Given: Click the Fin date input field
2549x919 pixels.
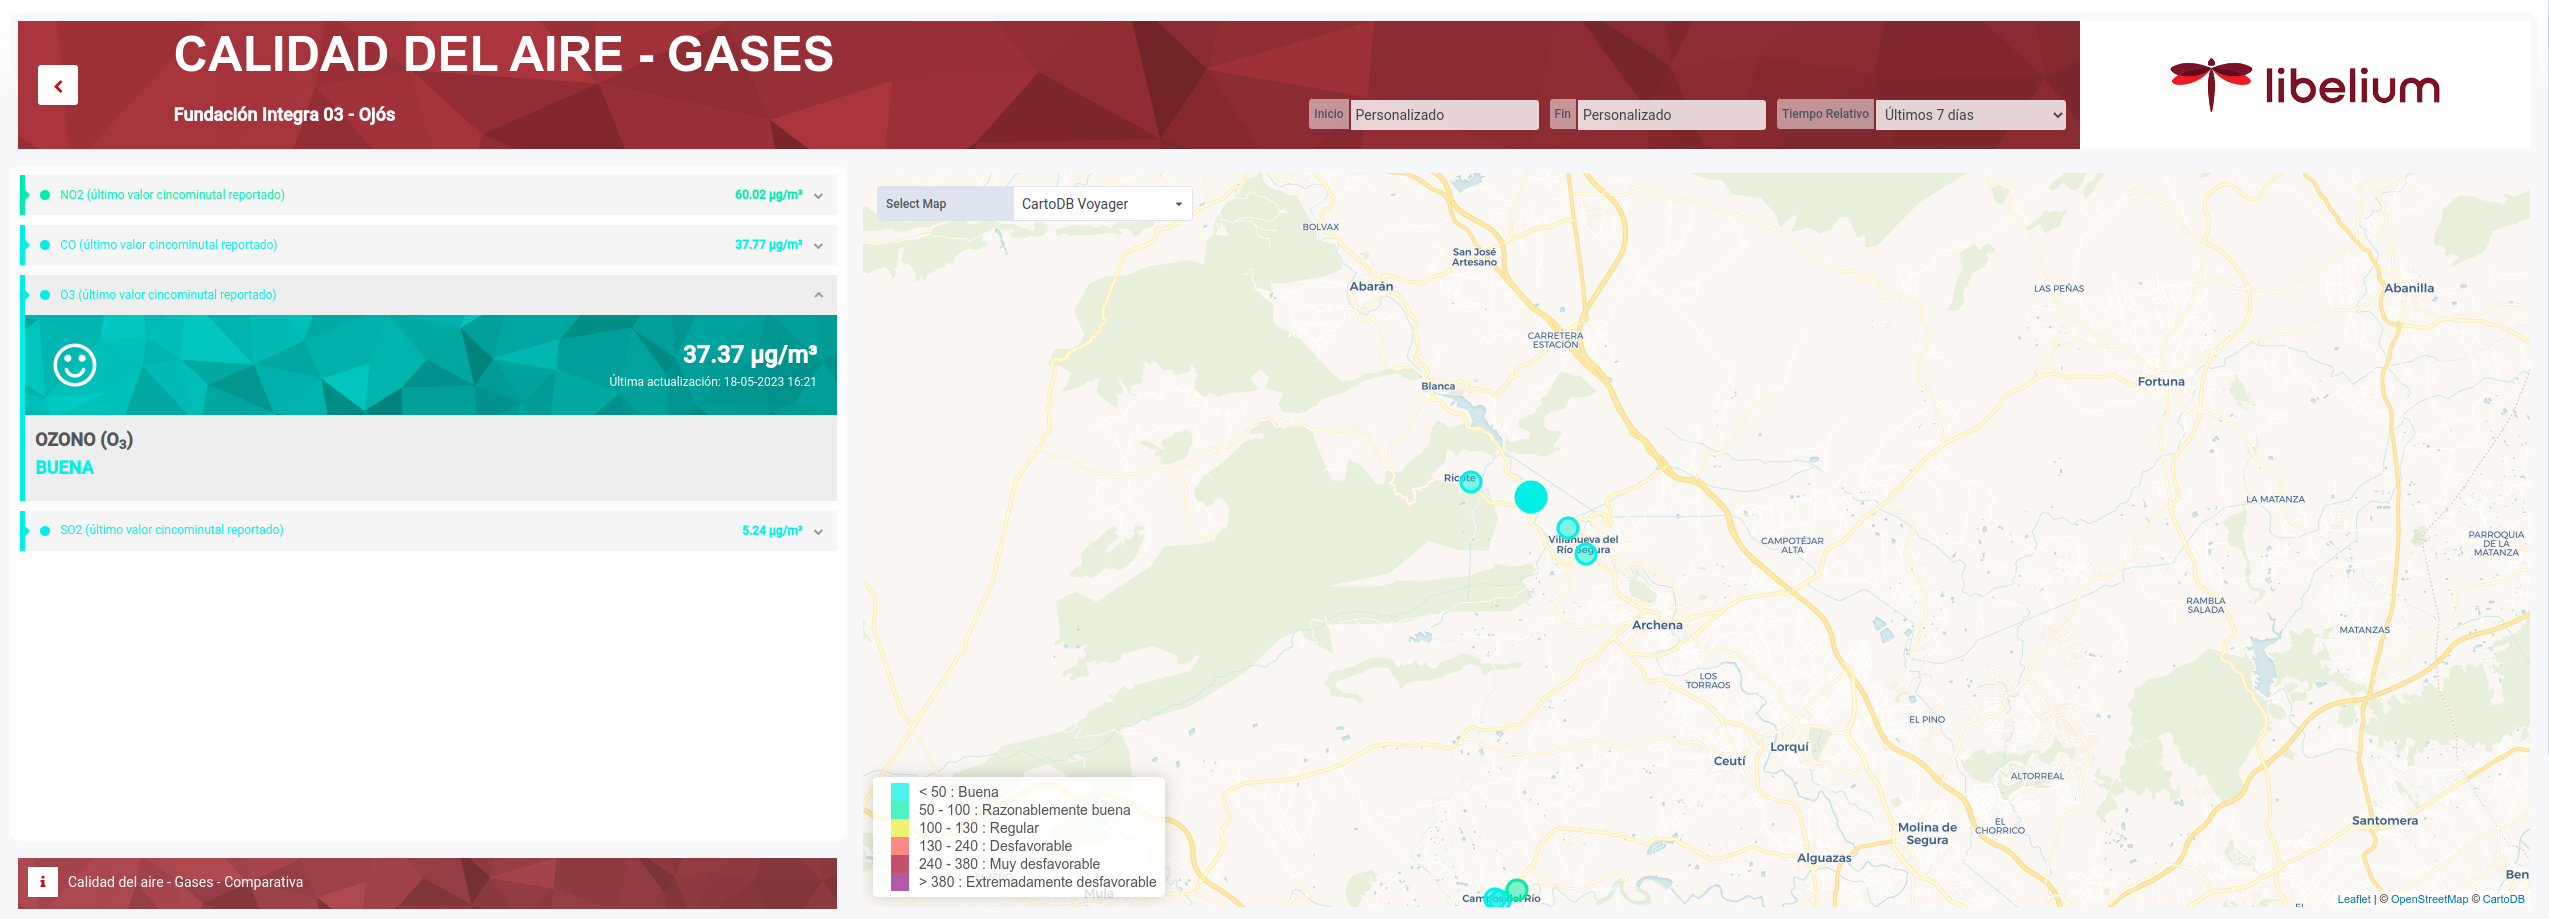Looking at the screenshot, I should click(x=1671, y=115).
